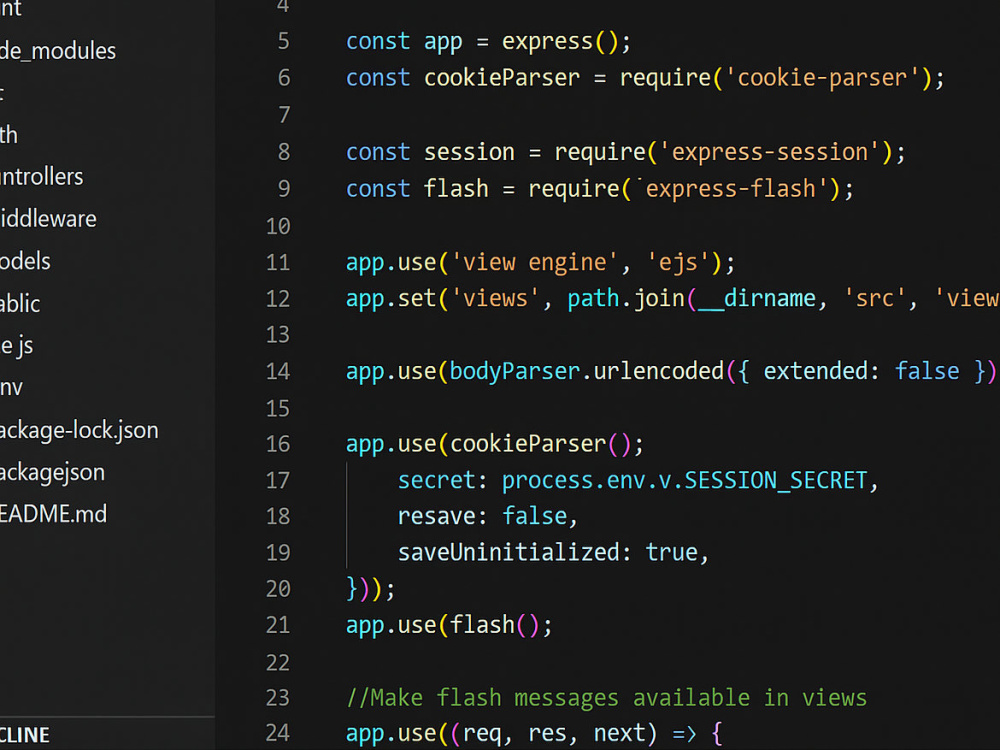
Task: Click the 'express-flash' string on line 9
Action: click(733, 189)
